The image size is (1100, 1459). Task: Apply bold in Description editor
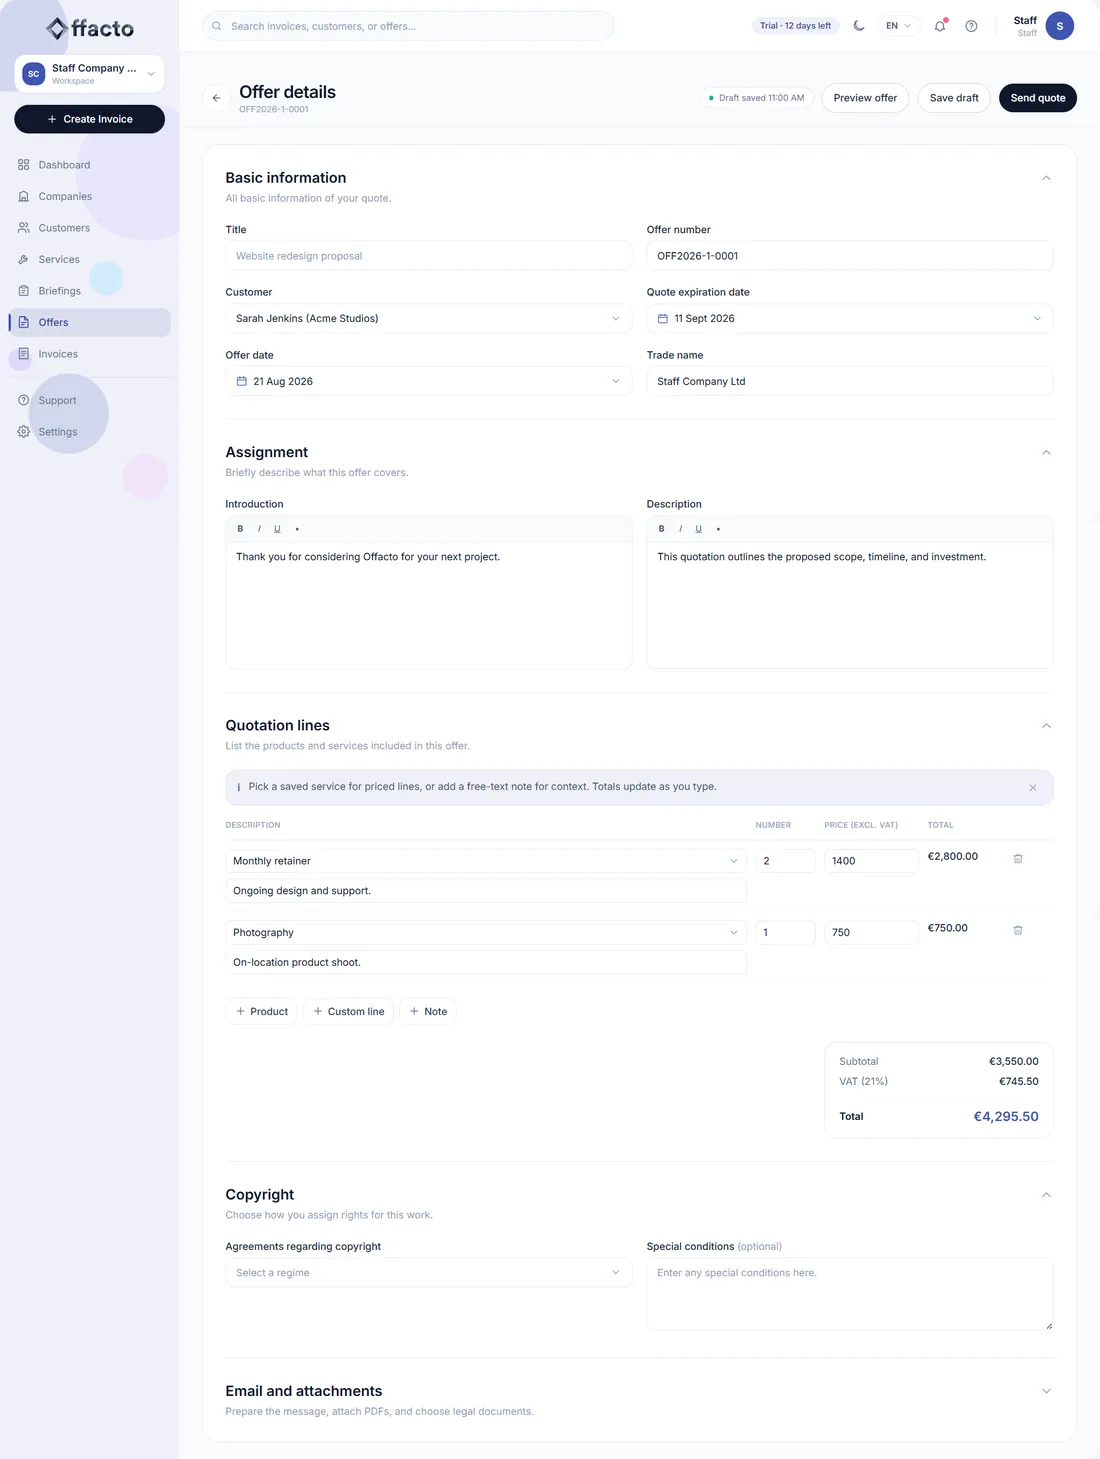click(661, 529)
